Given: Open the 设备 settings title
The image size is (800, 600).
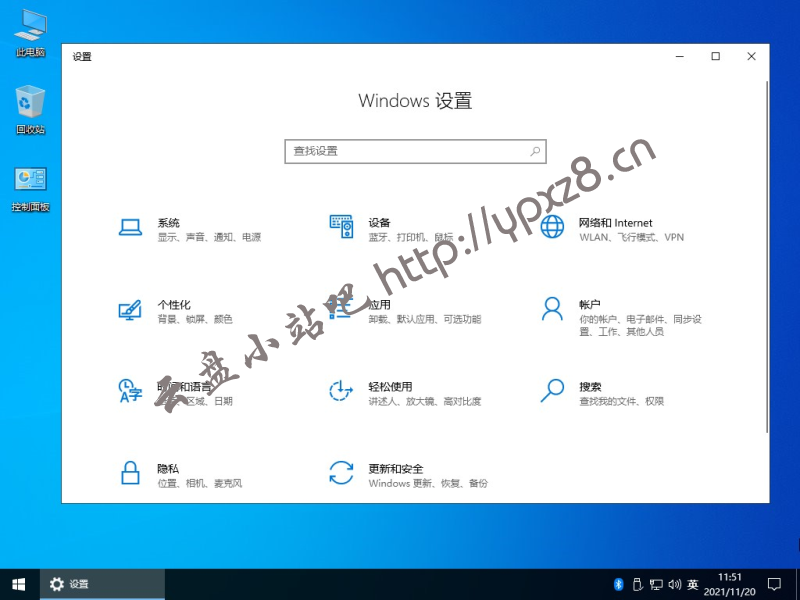Looking at the screenshot, I should [x=379, y=223].
